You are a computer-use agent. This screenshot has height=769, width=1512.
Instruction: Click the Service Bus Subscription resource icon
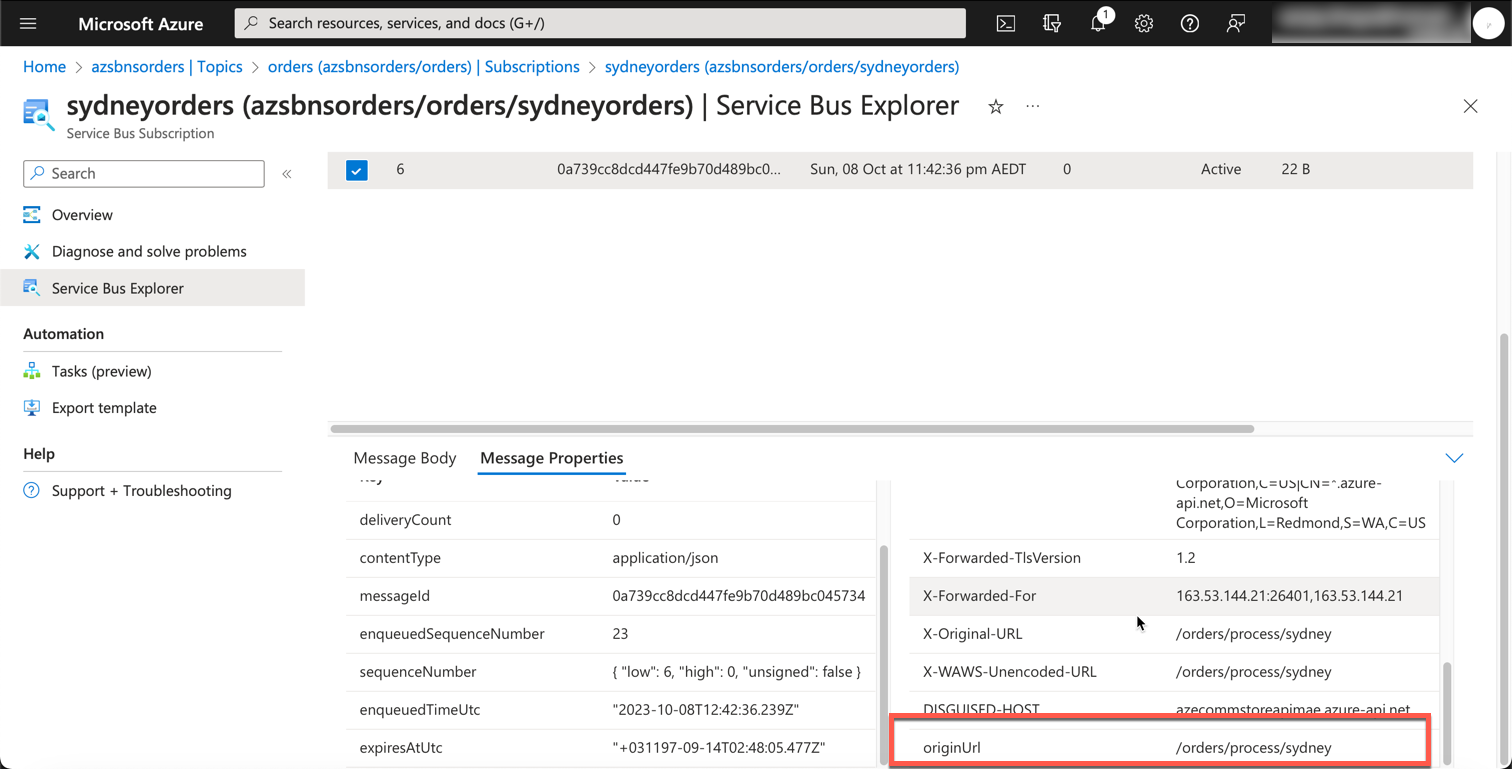pyautogui.click(x=39, y=114)
